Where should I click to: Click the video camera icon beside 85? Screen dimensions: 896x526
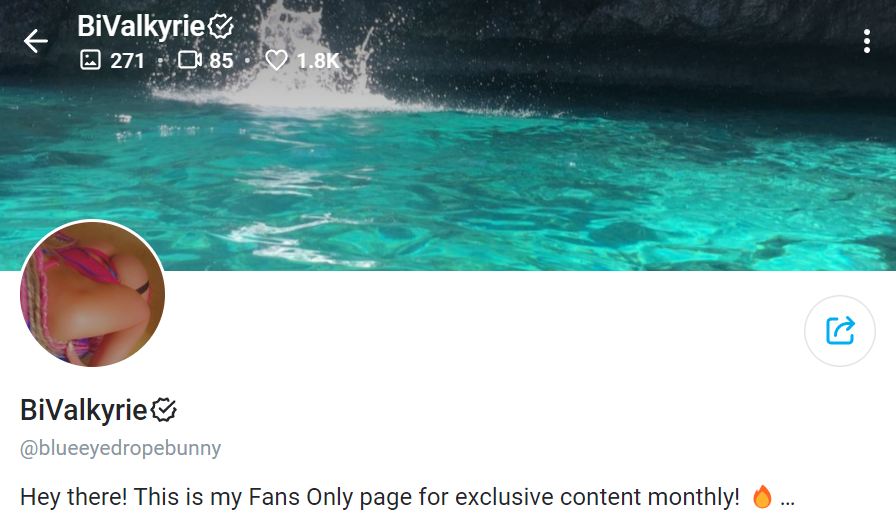190,59
